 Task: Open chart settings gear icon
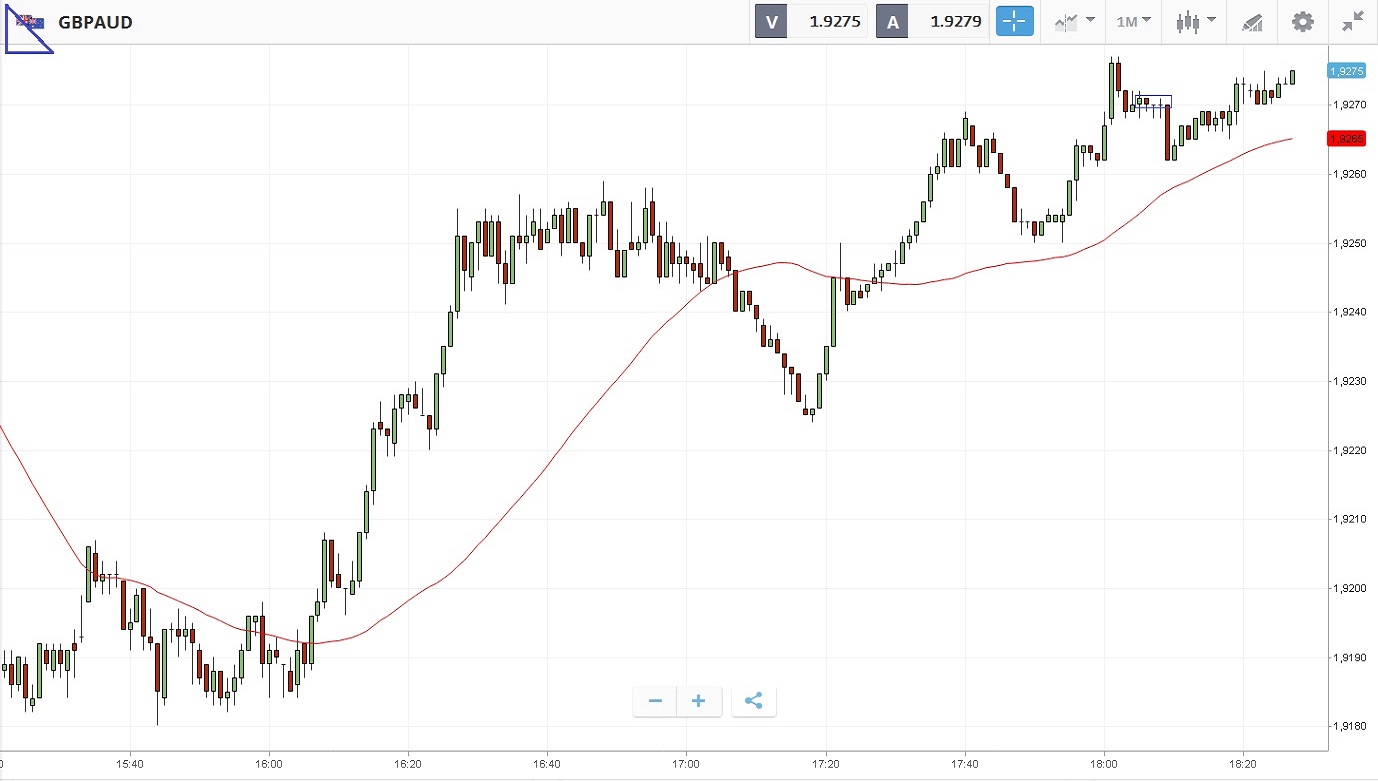coord(1302,21)
